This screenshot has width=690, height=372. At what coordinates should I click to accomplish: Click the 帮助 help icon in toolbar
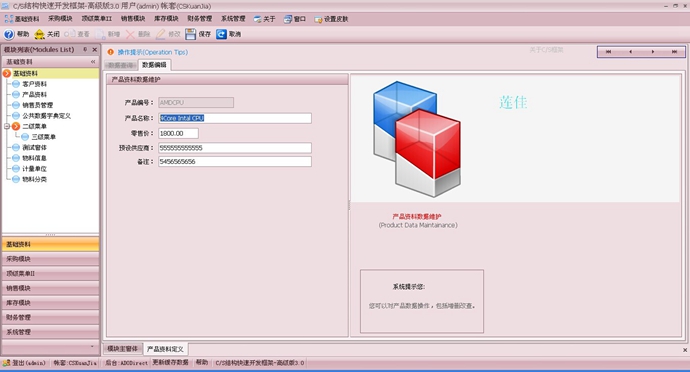(9, 34)
